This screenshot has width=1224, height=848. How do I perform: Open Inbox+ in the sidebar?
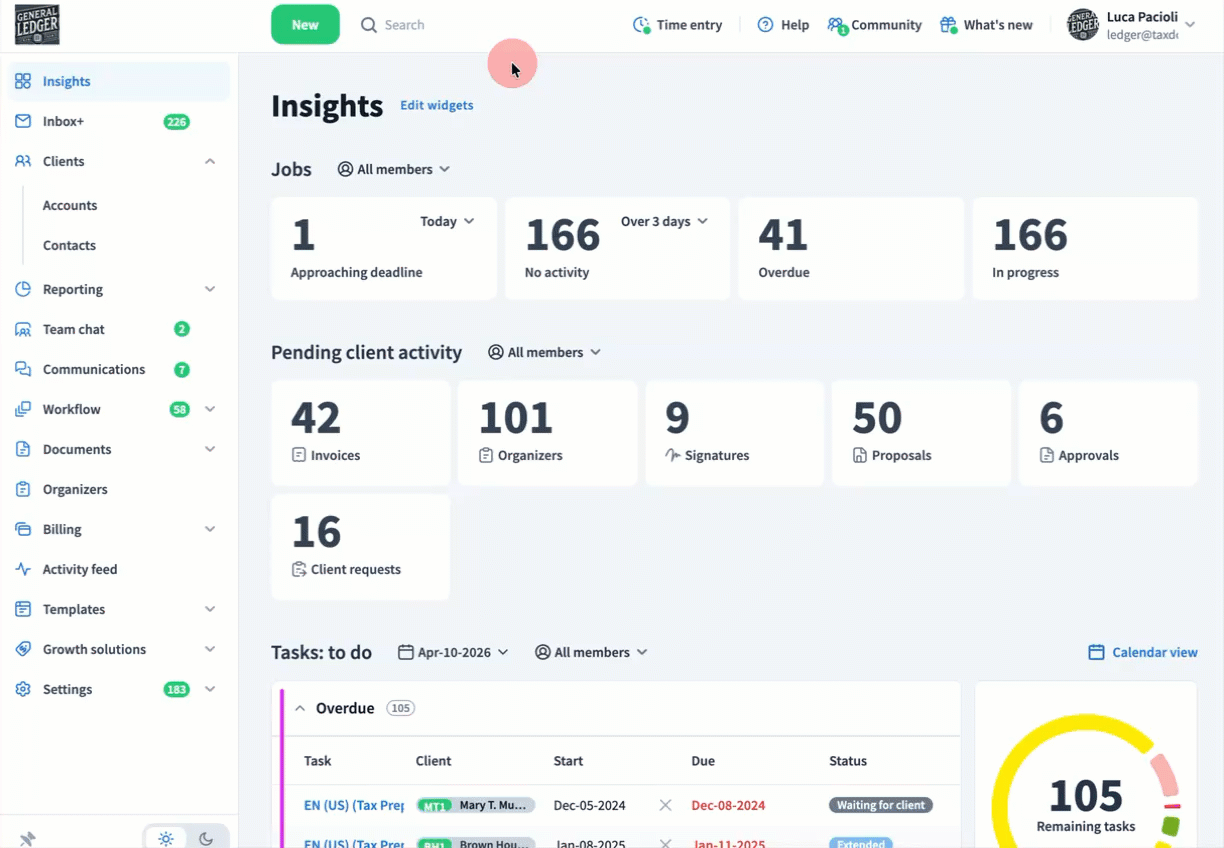[x=64, y=121]
